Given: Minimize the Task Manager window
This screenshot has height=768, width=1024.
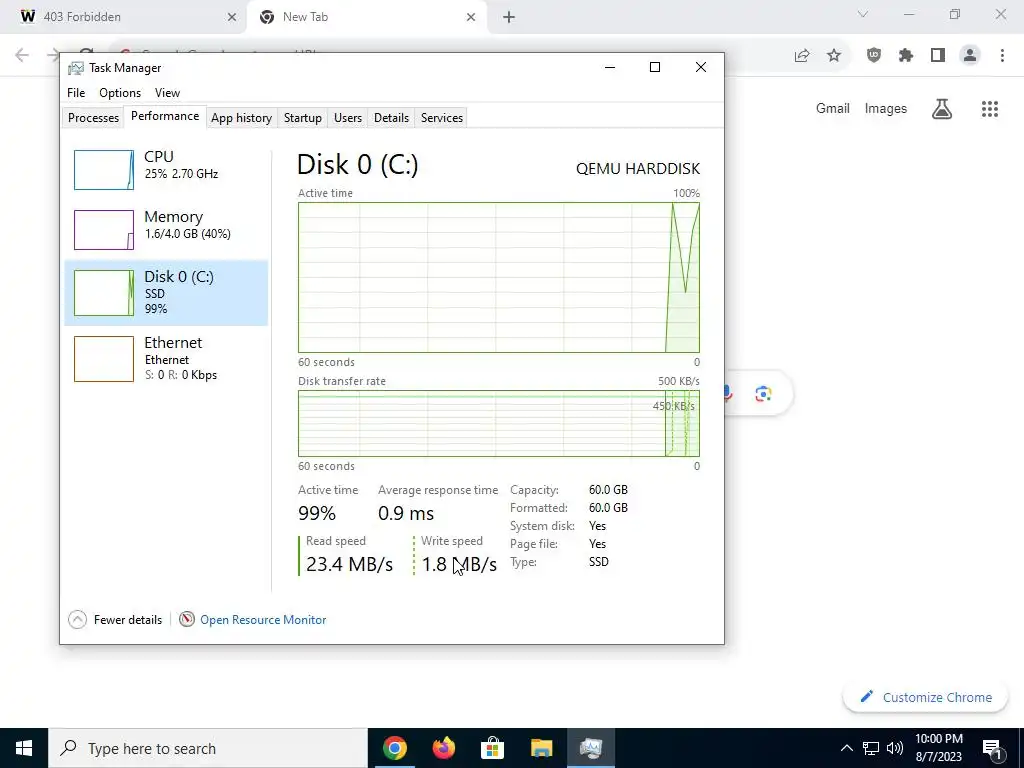Looking at the screenshot, I should [610, 67].
